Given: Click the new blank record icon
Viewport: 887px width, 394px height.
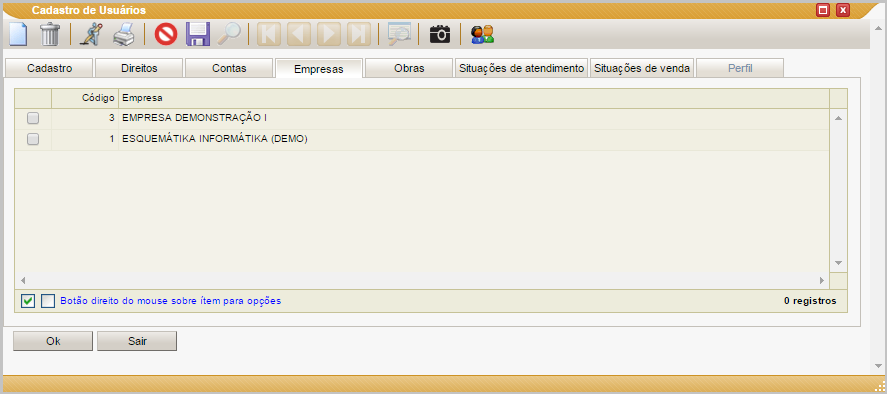Looking at the screenshot, I should coord(18,35).
